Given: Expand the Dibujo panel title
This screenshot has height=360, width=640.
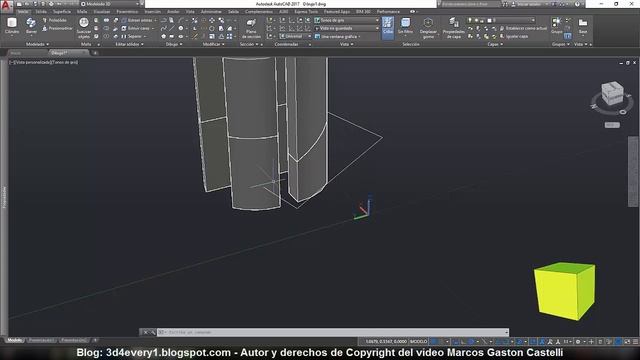Looking at the screenshot, I should pyautogui.click(x=174, y=44).
